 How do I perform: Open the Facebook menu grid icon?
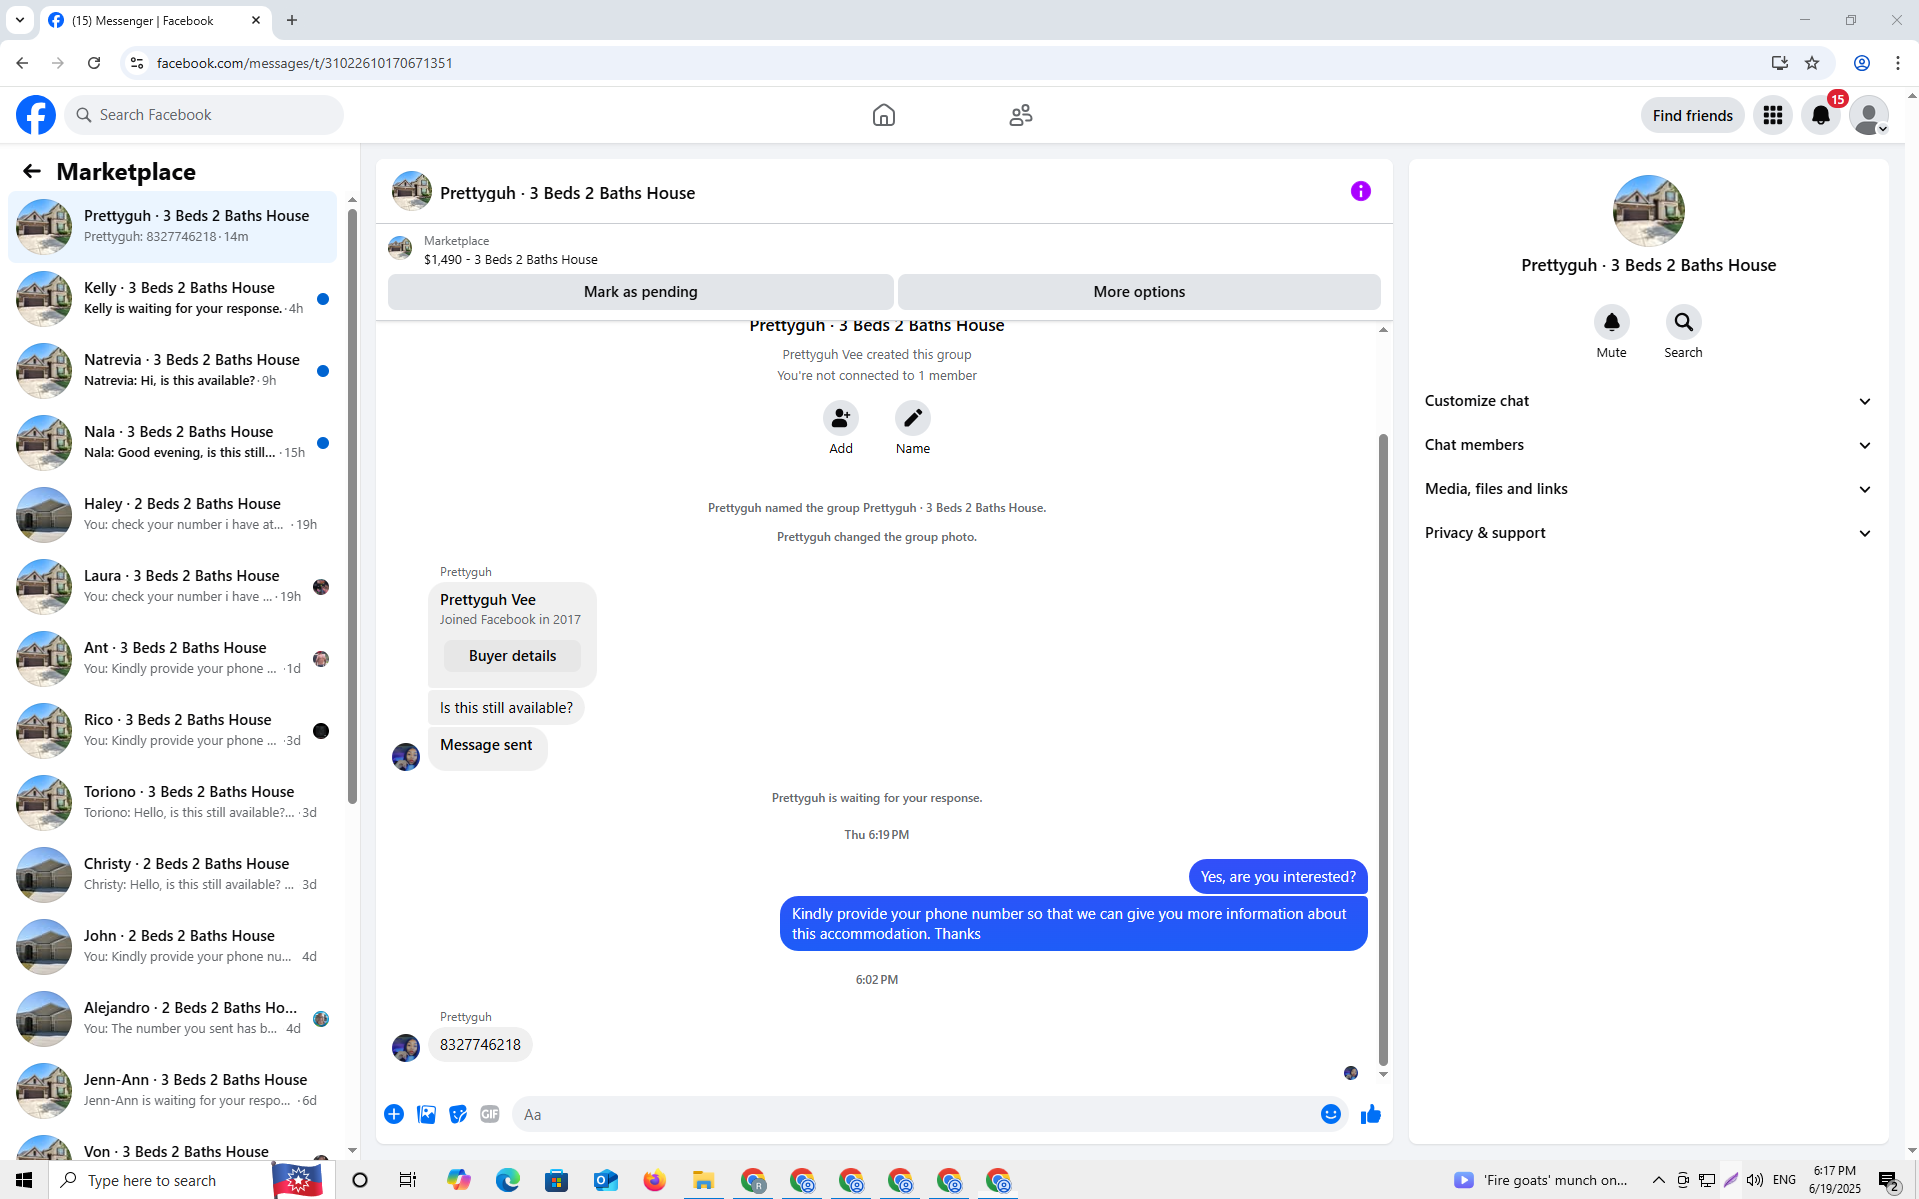coord(1772,115)
